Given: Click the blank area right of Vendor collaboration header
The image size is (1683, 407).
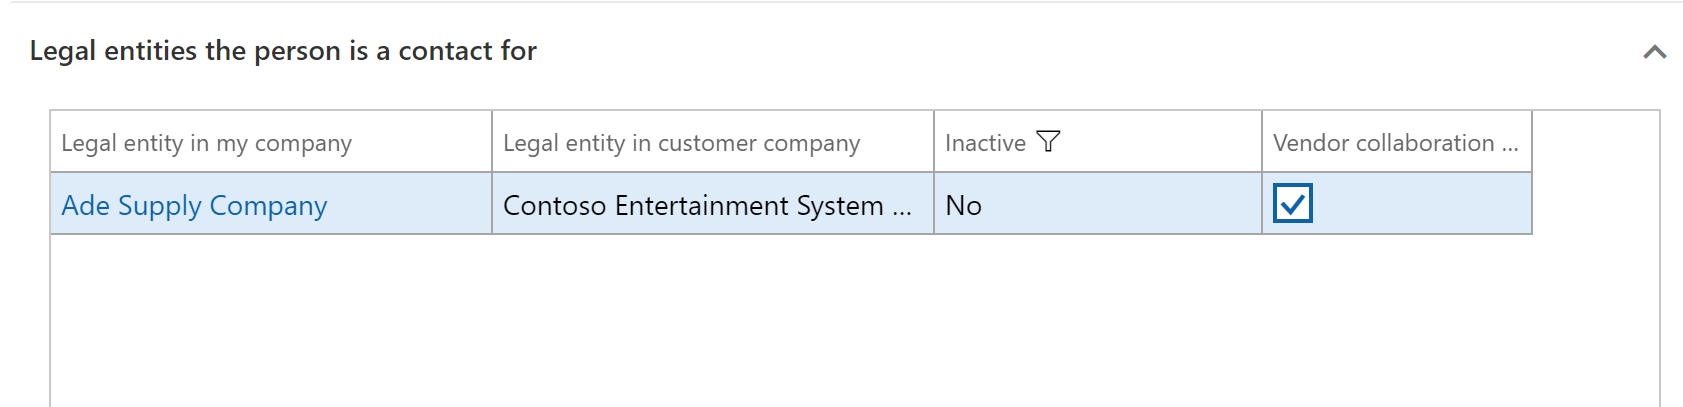Looking at the screenshot, I should [x=1595, y=142].
